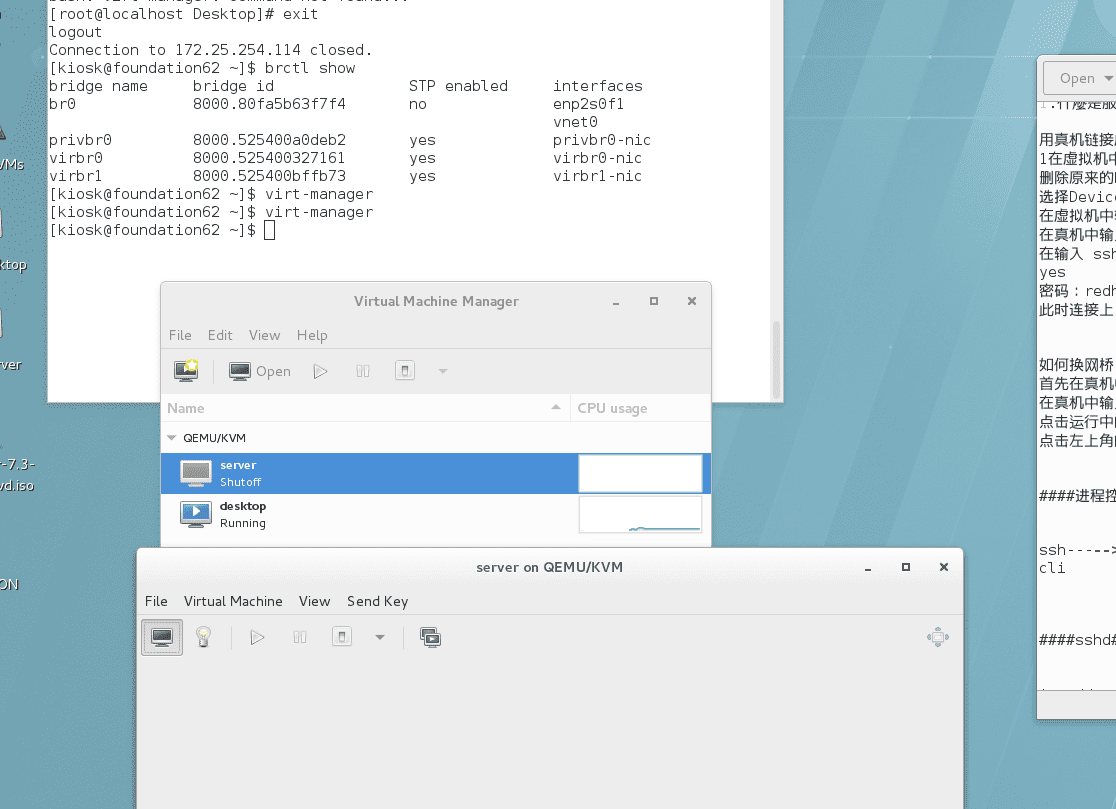Open File menu in server window
1116x809 pixels.
156,601
